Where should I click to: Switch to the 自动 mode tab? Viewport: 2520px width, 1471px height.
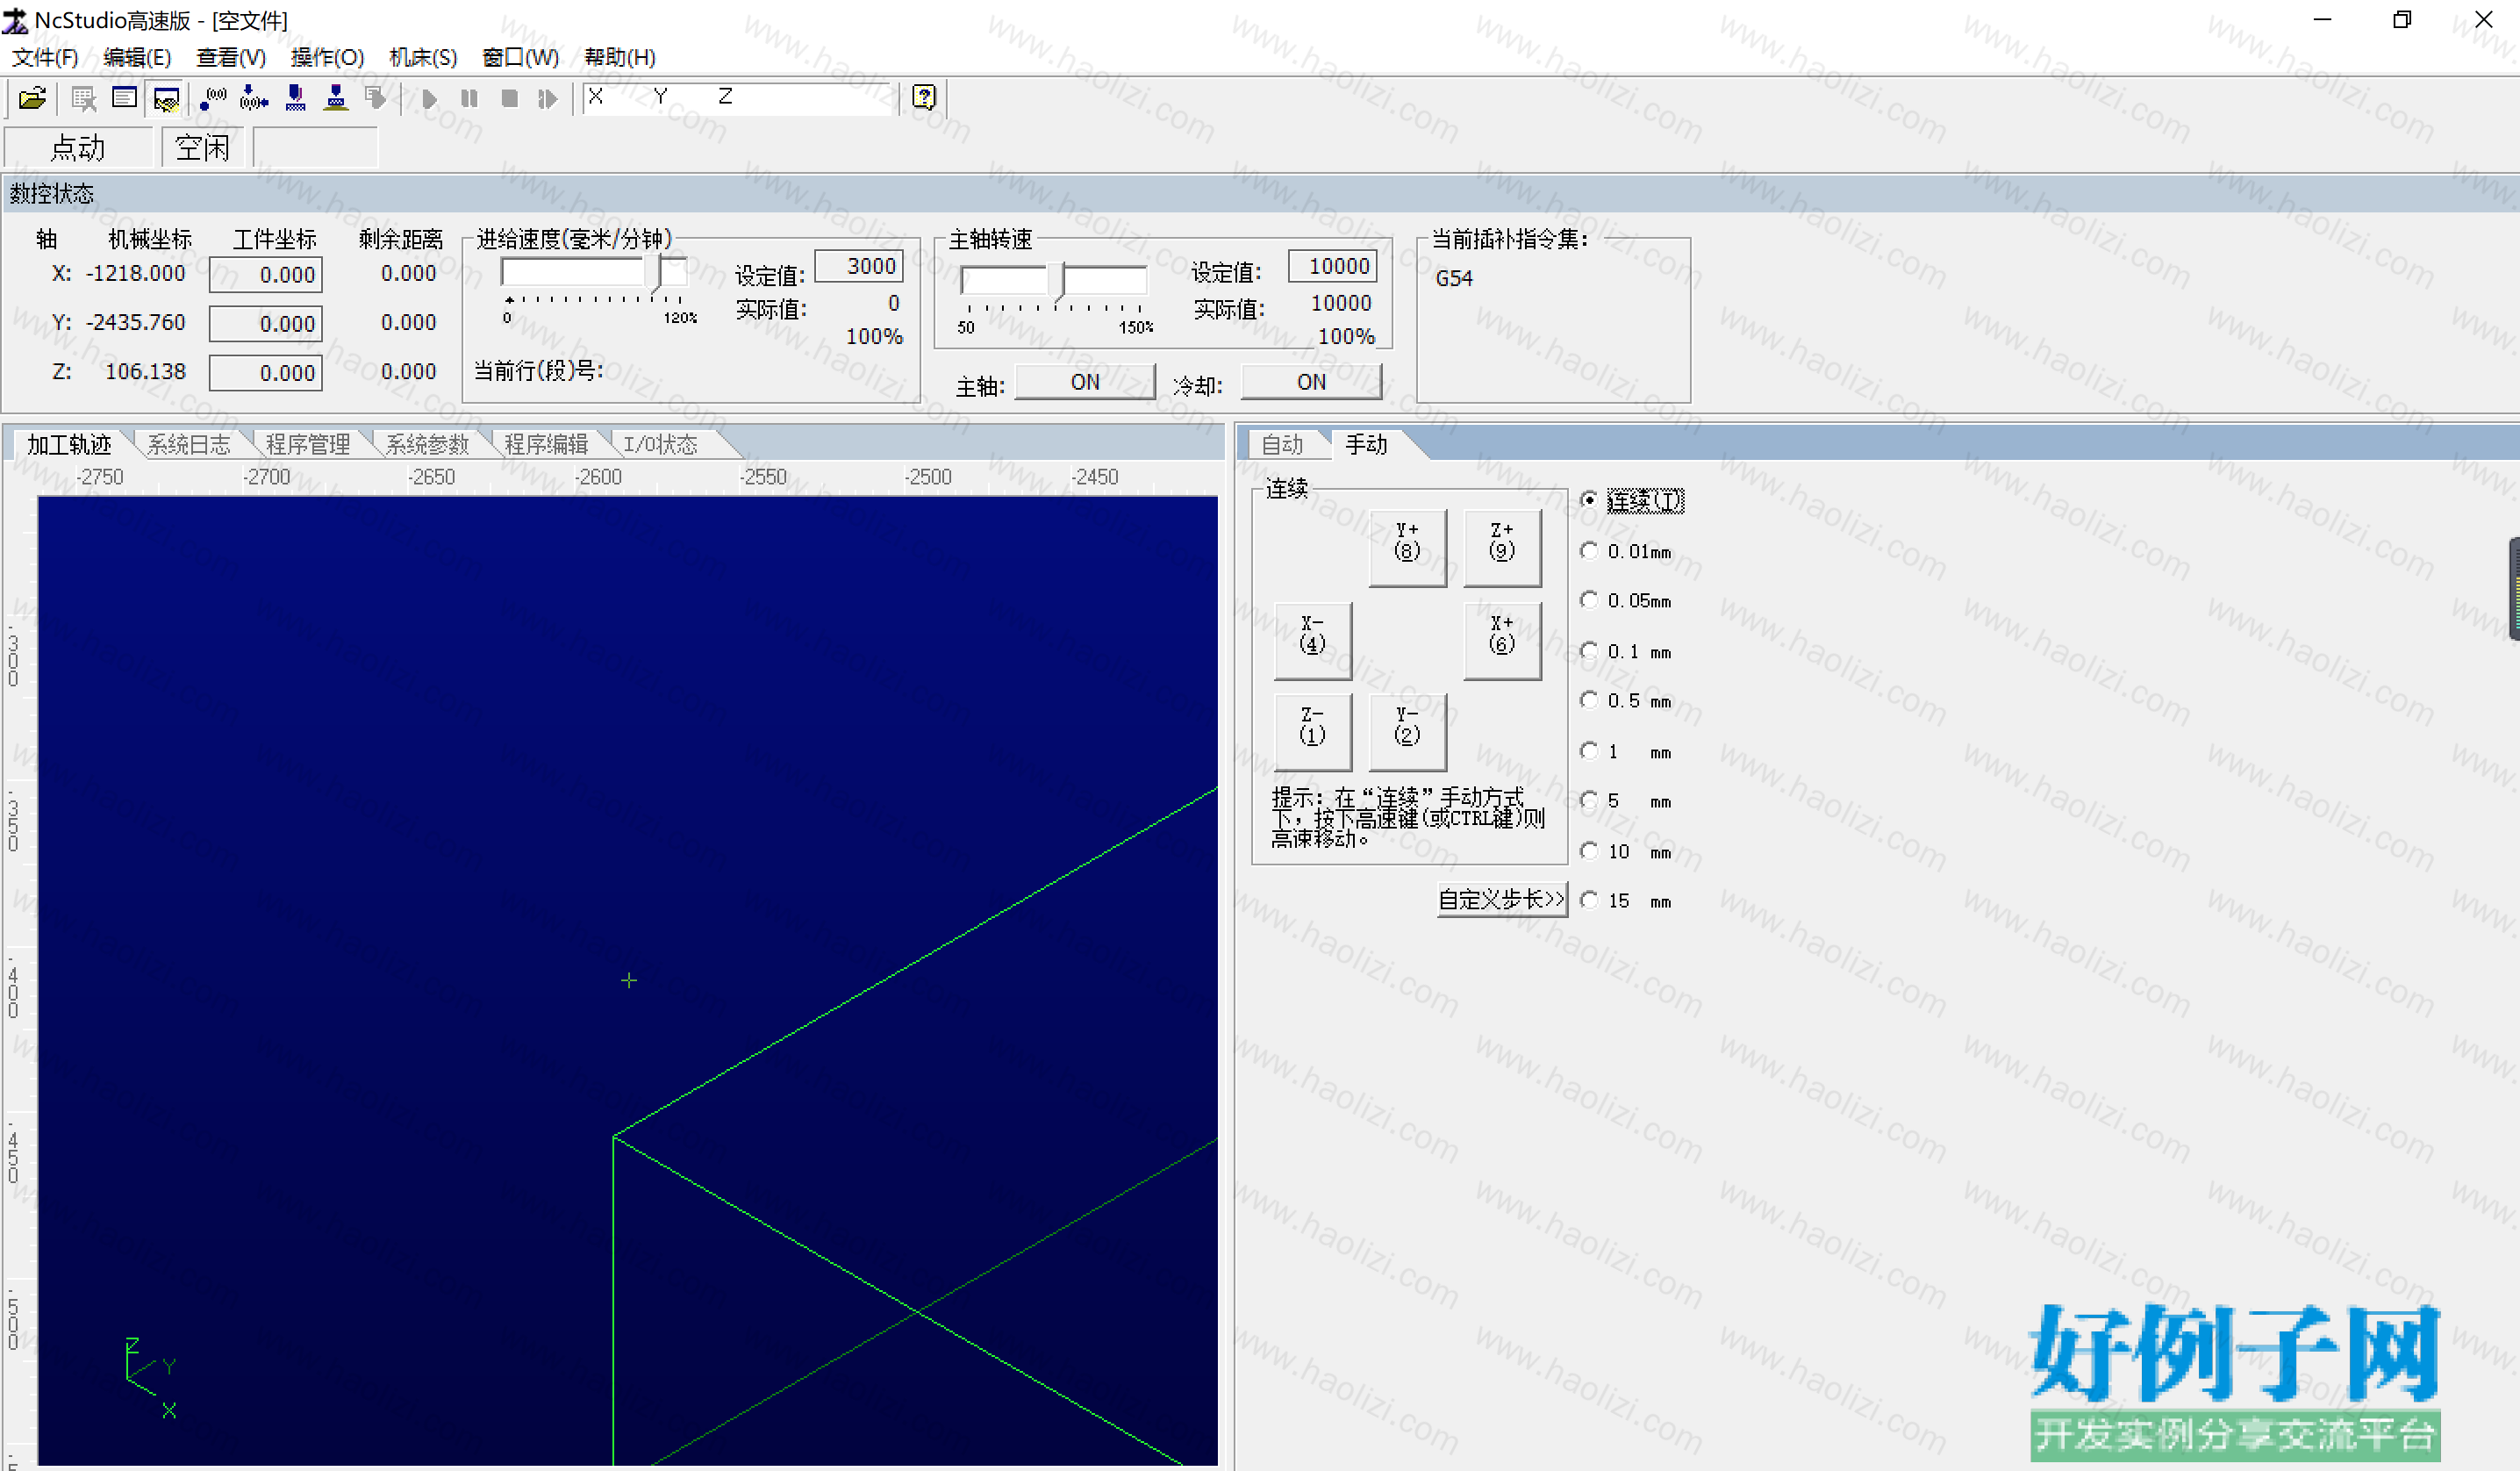pos(1282,444)
